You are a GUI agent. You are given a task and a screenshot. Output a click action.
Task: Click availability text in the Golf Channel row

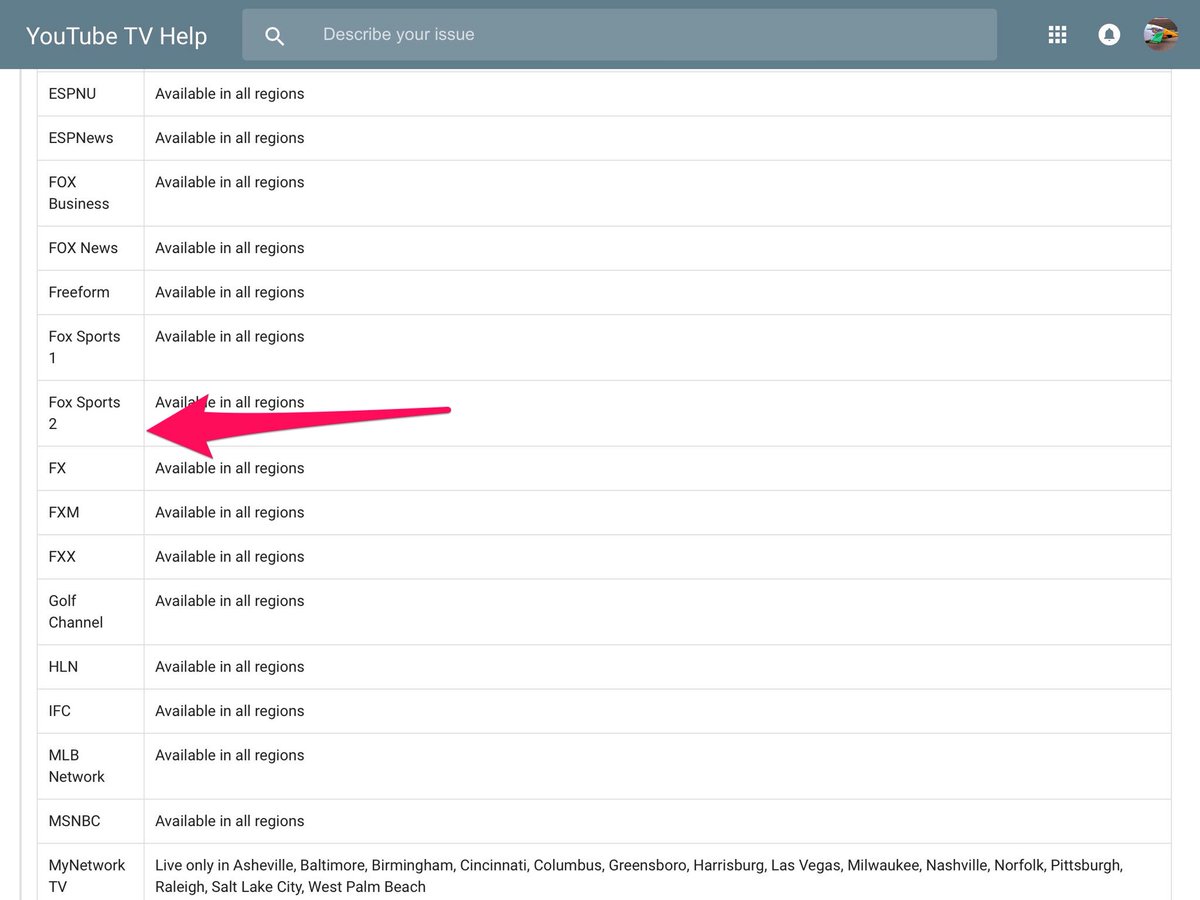pyautogui.click(x=230, y=600)
